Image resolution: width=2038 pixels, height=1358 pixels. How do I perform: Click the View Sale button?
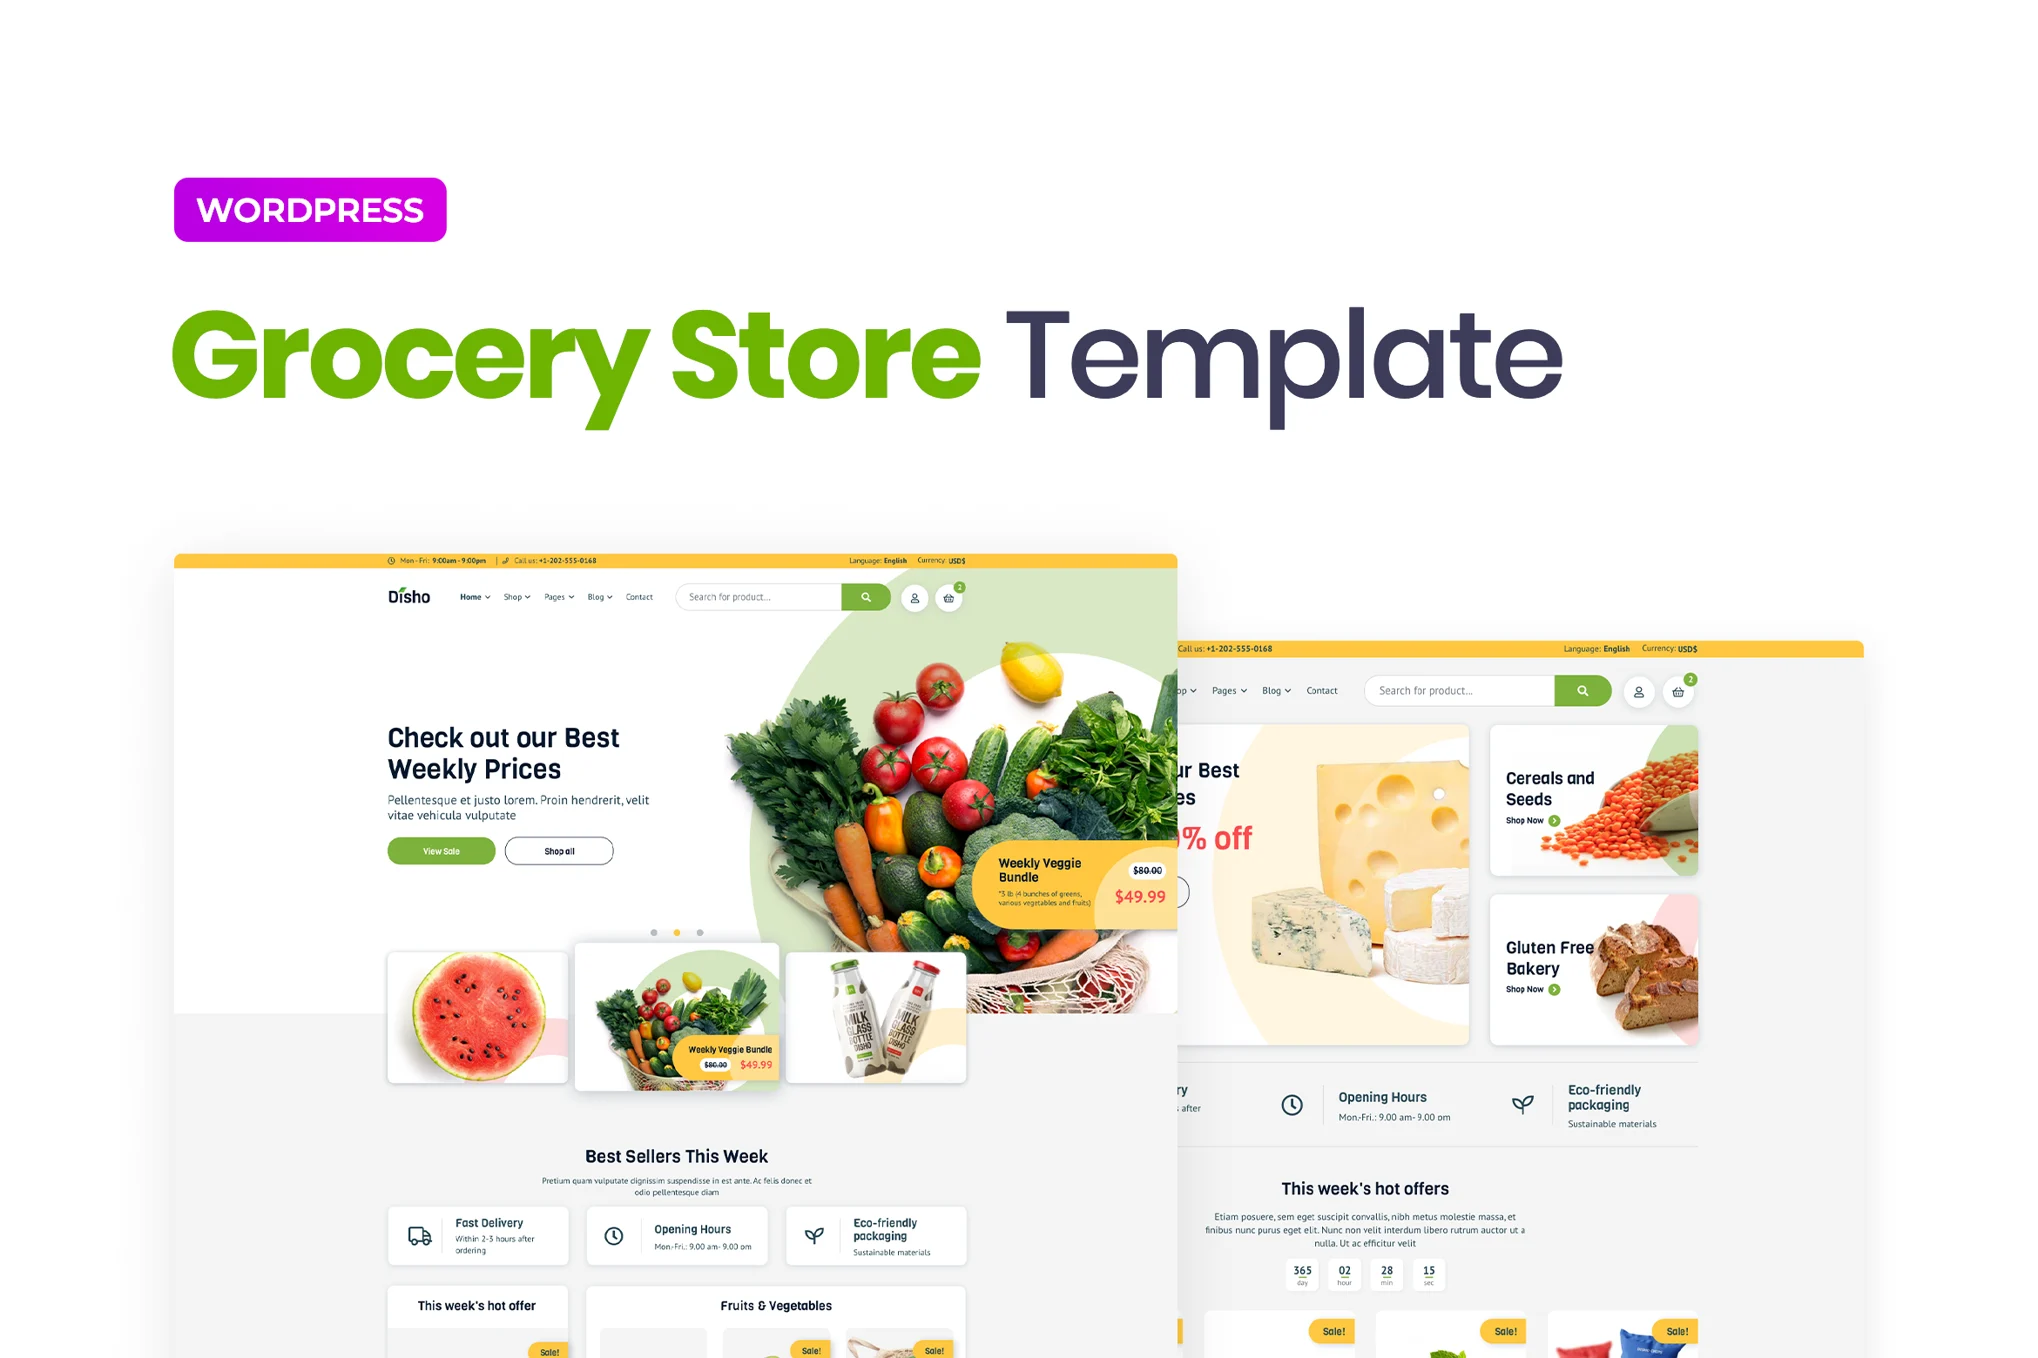click(439, 852)
